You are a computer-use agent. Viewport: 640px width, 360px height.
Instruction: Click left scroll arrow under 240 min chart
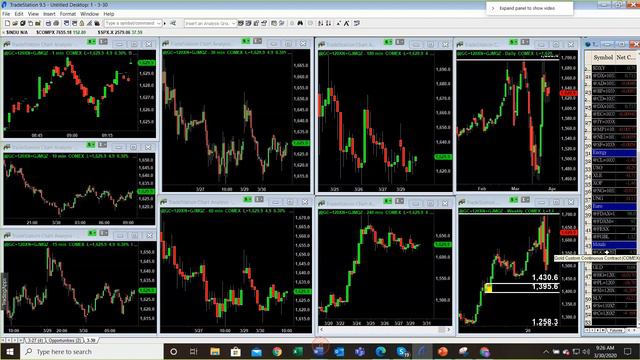click(322, 329)
